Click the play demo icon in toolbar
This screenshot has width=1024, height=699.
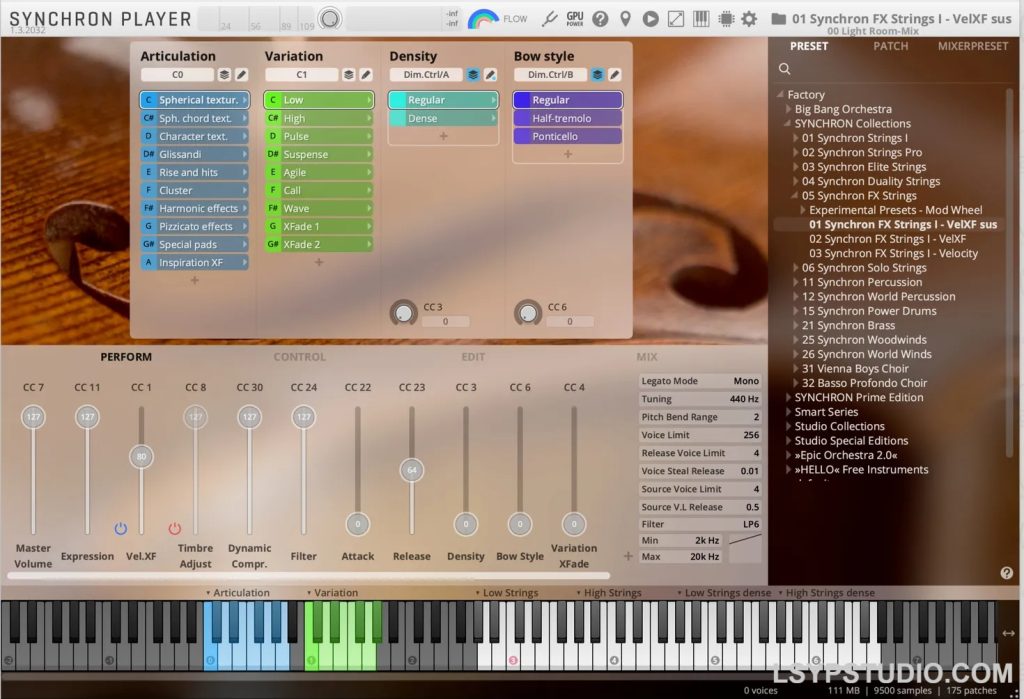[651, 18]
